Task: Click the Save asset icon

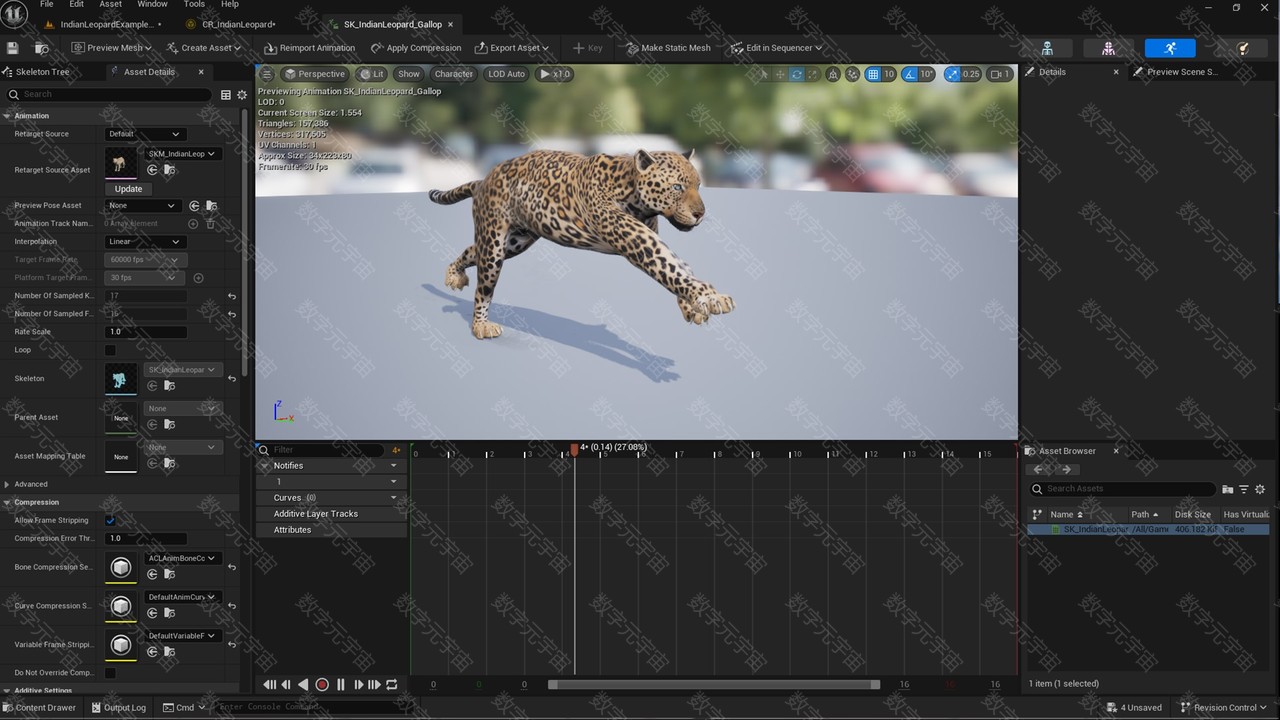Action: pyautogui.click(x=12, y=48)
